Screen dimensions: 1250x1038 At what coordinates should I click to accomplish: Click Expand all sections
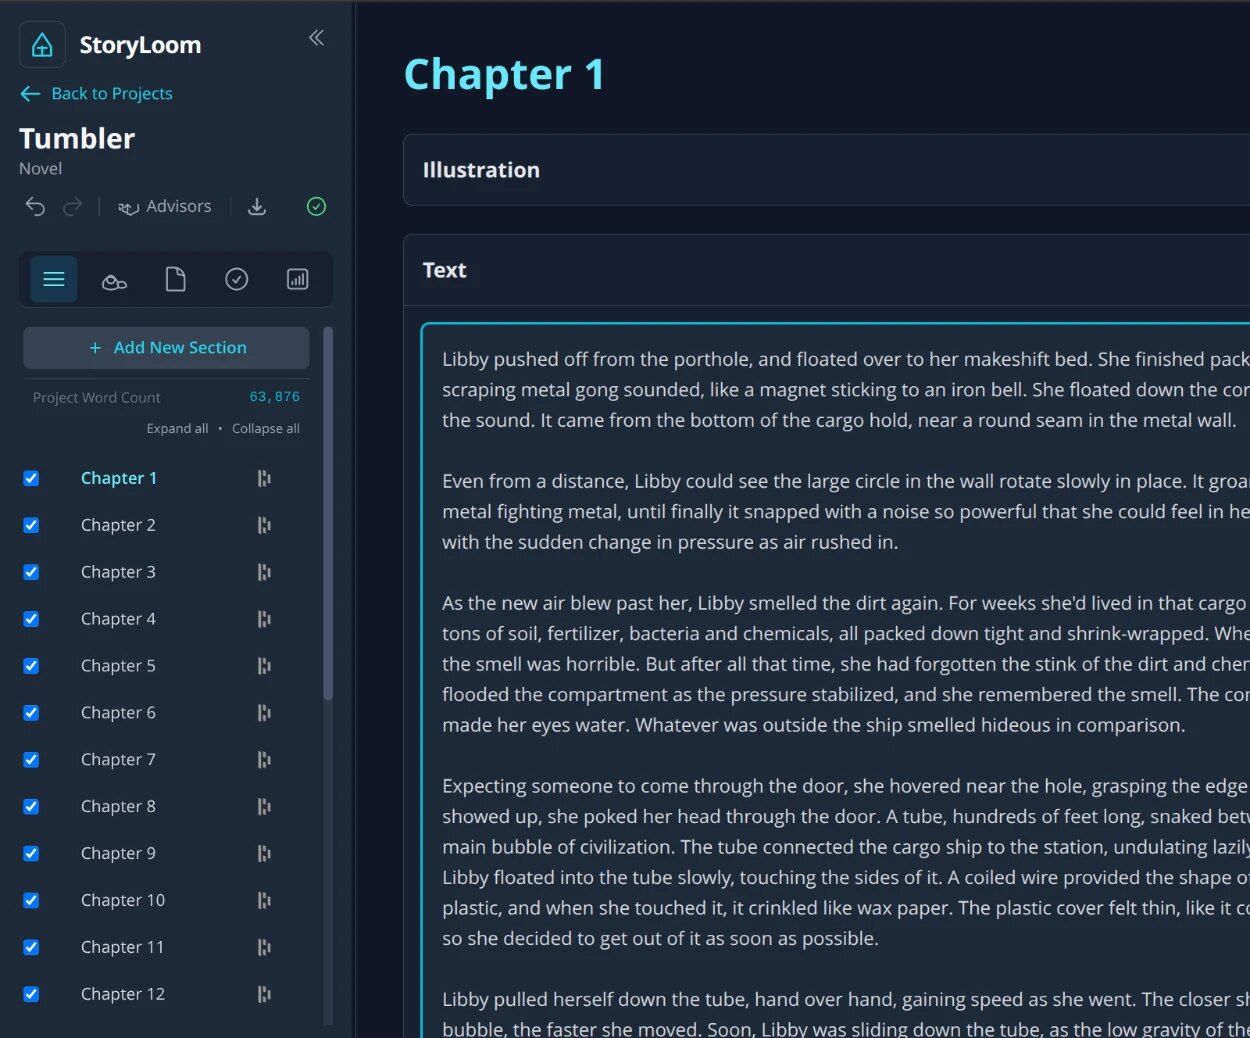pyautogui.click(x=177, y=428)
